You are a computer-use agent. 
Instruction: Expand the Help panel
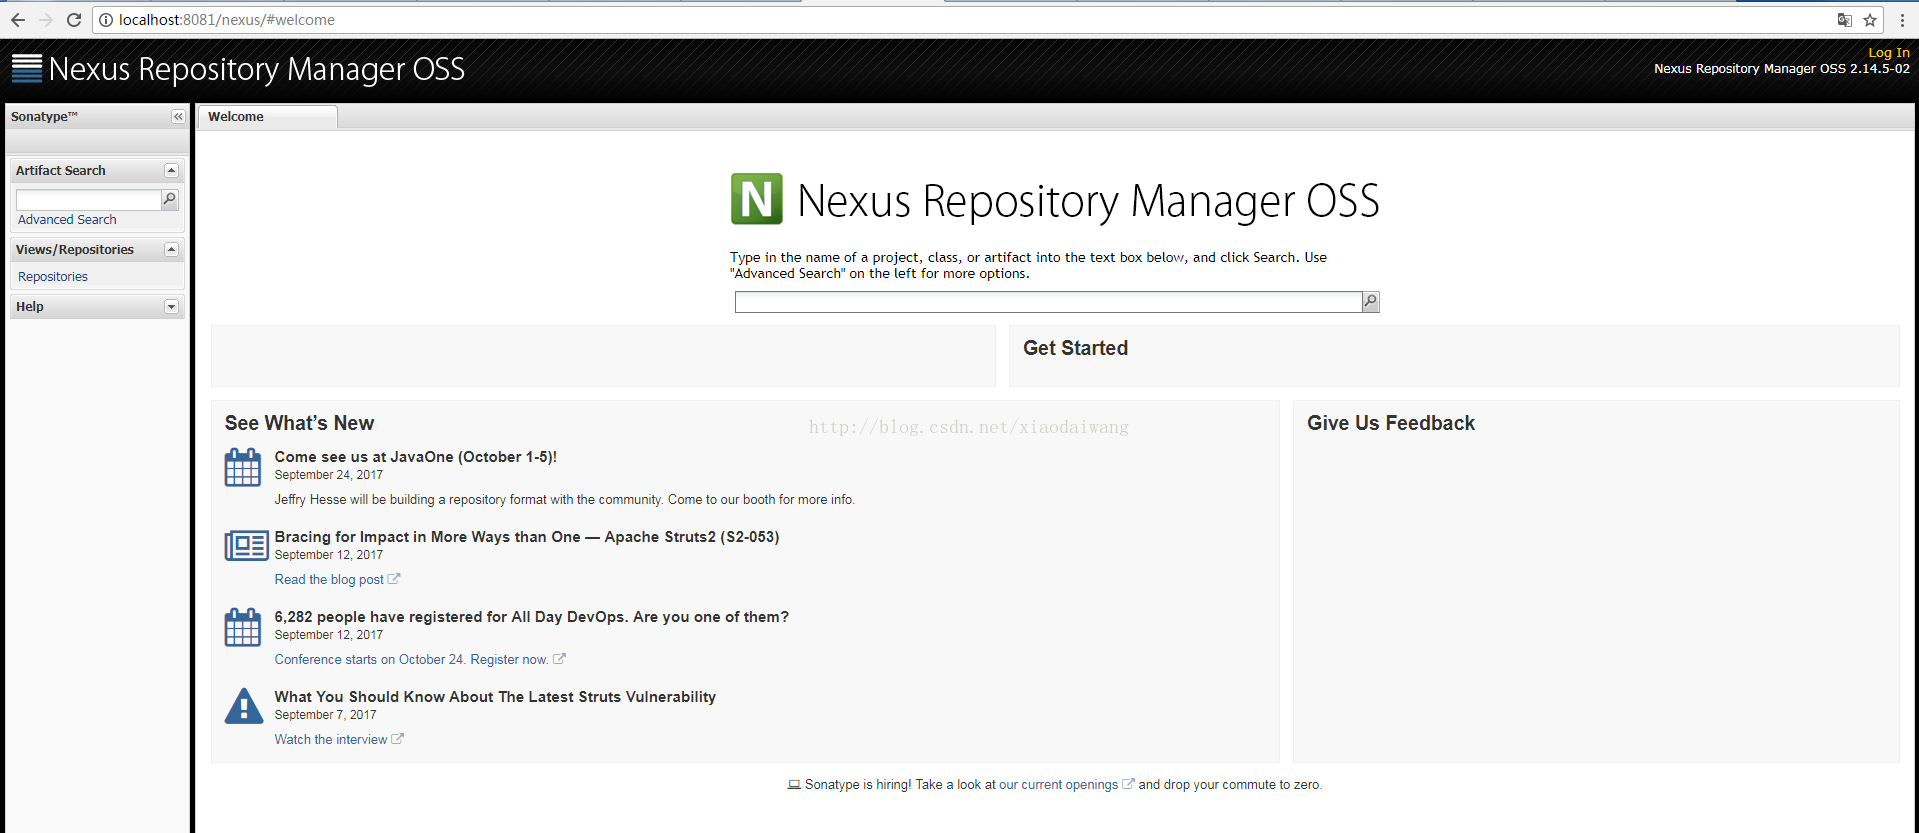[x=171, y=307]
